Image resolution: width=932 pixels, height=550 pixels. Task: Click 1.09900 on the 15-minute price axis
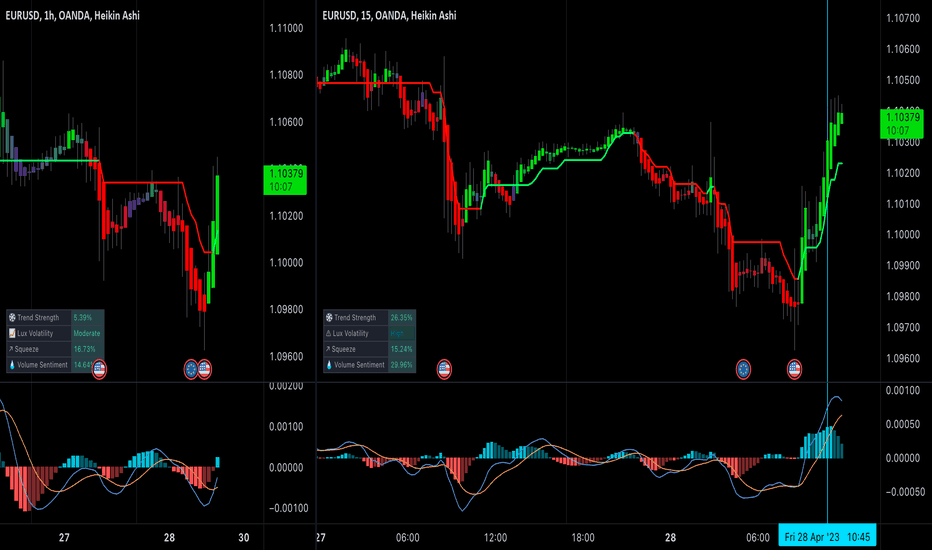(x=903, y=266)
